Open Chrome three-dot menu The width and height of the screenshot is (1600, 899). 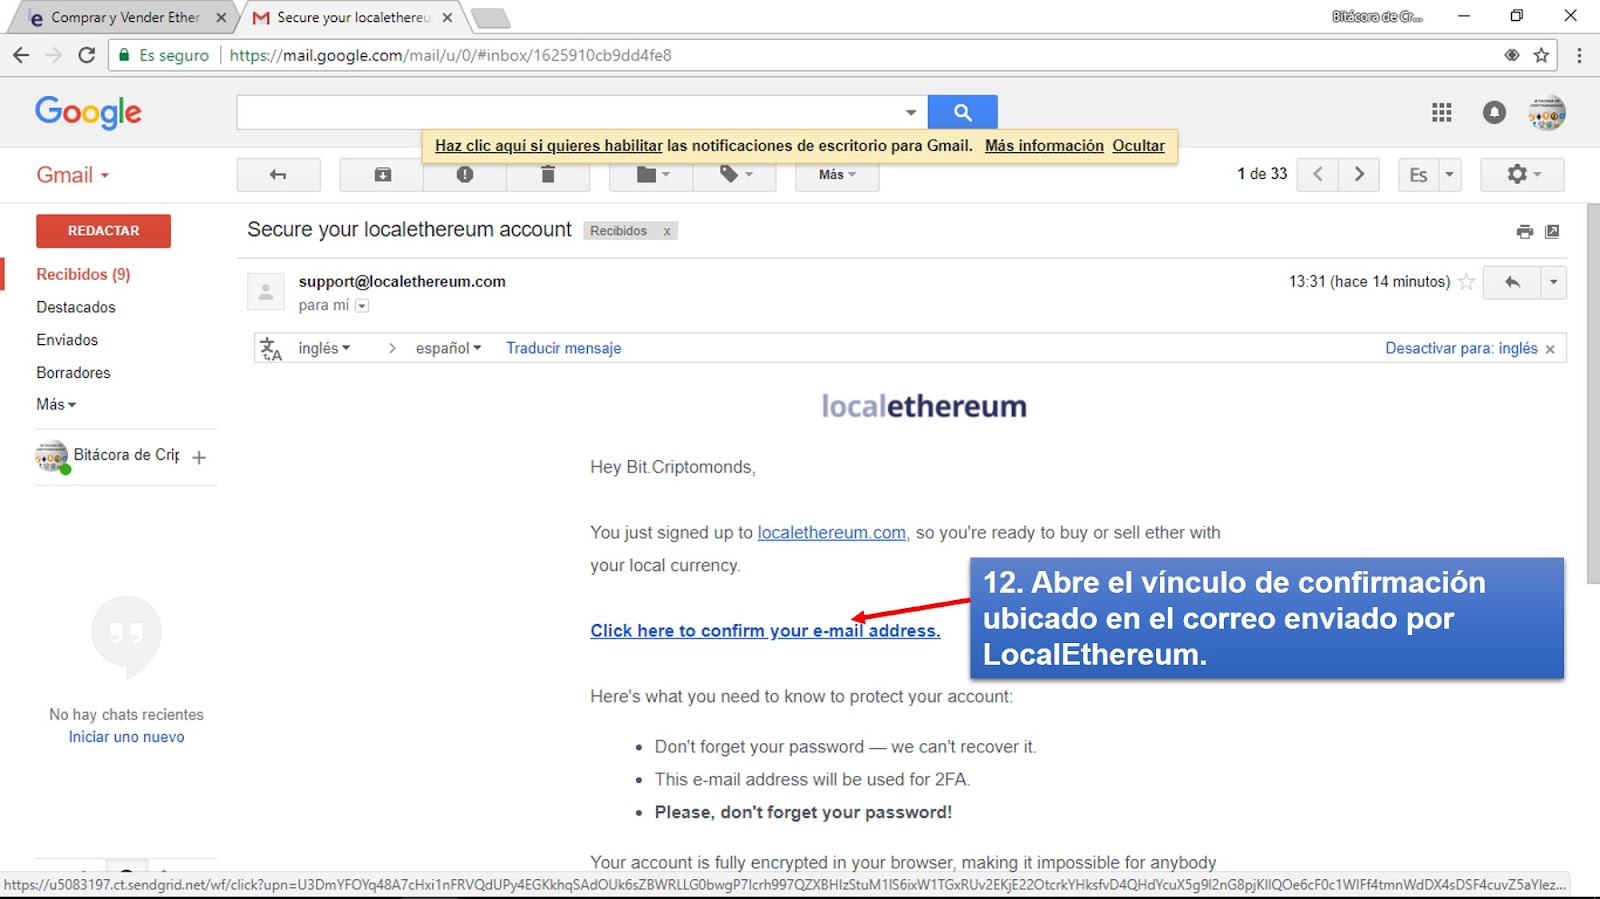[x=1579, y=55]
